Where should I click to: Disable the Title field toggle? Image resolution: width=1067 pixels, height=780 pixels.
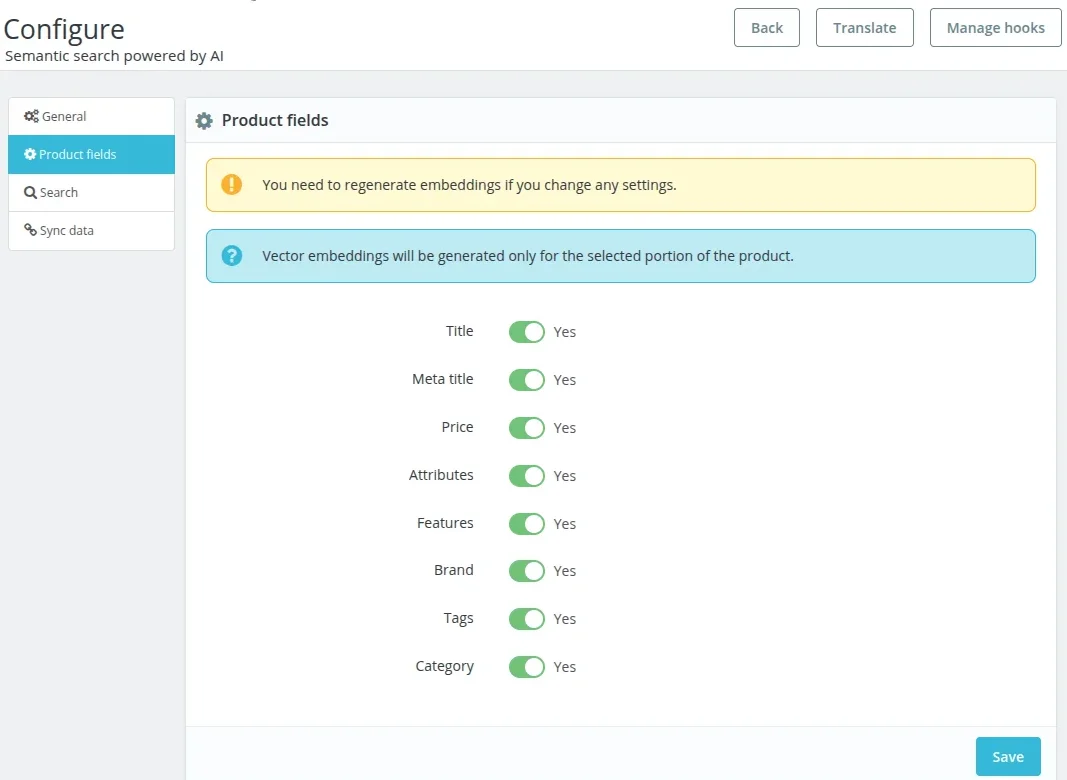point(526,332)
